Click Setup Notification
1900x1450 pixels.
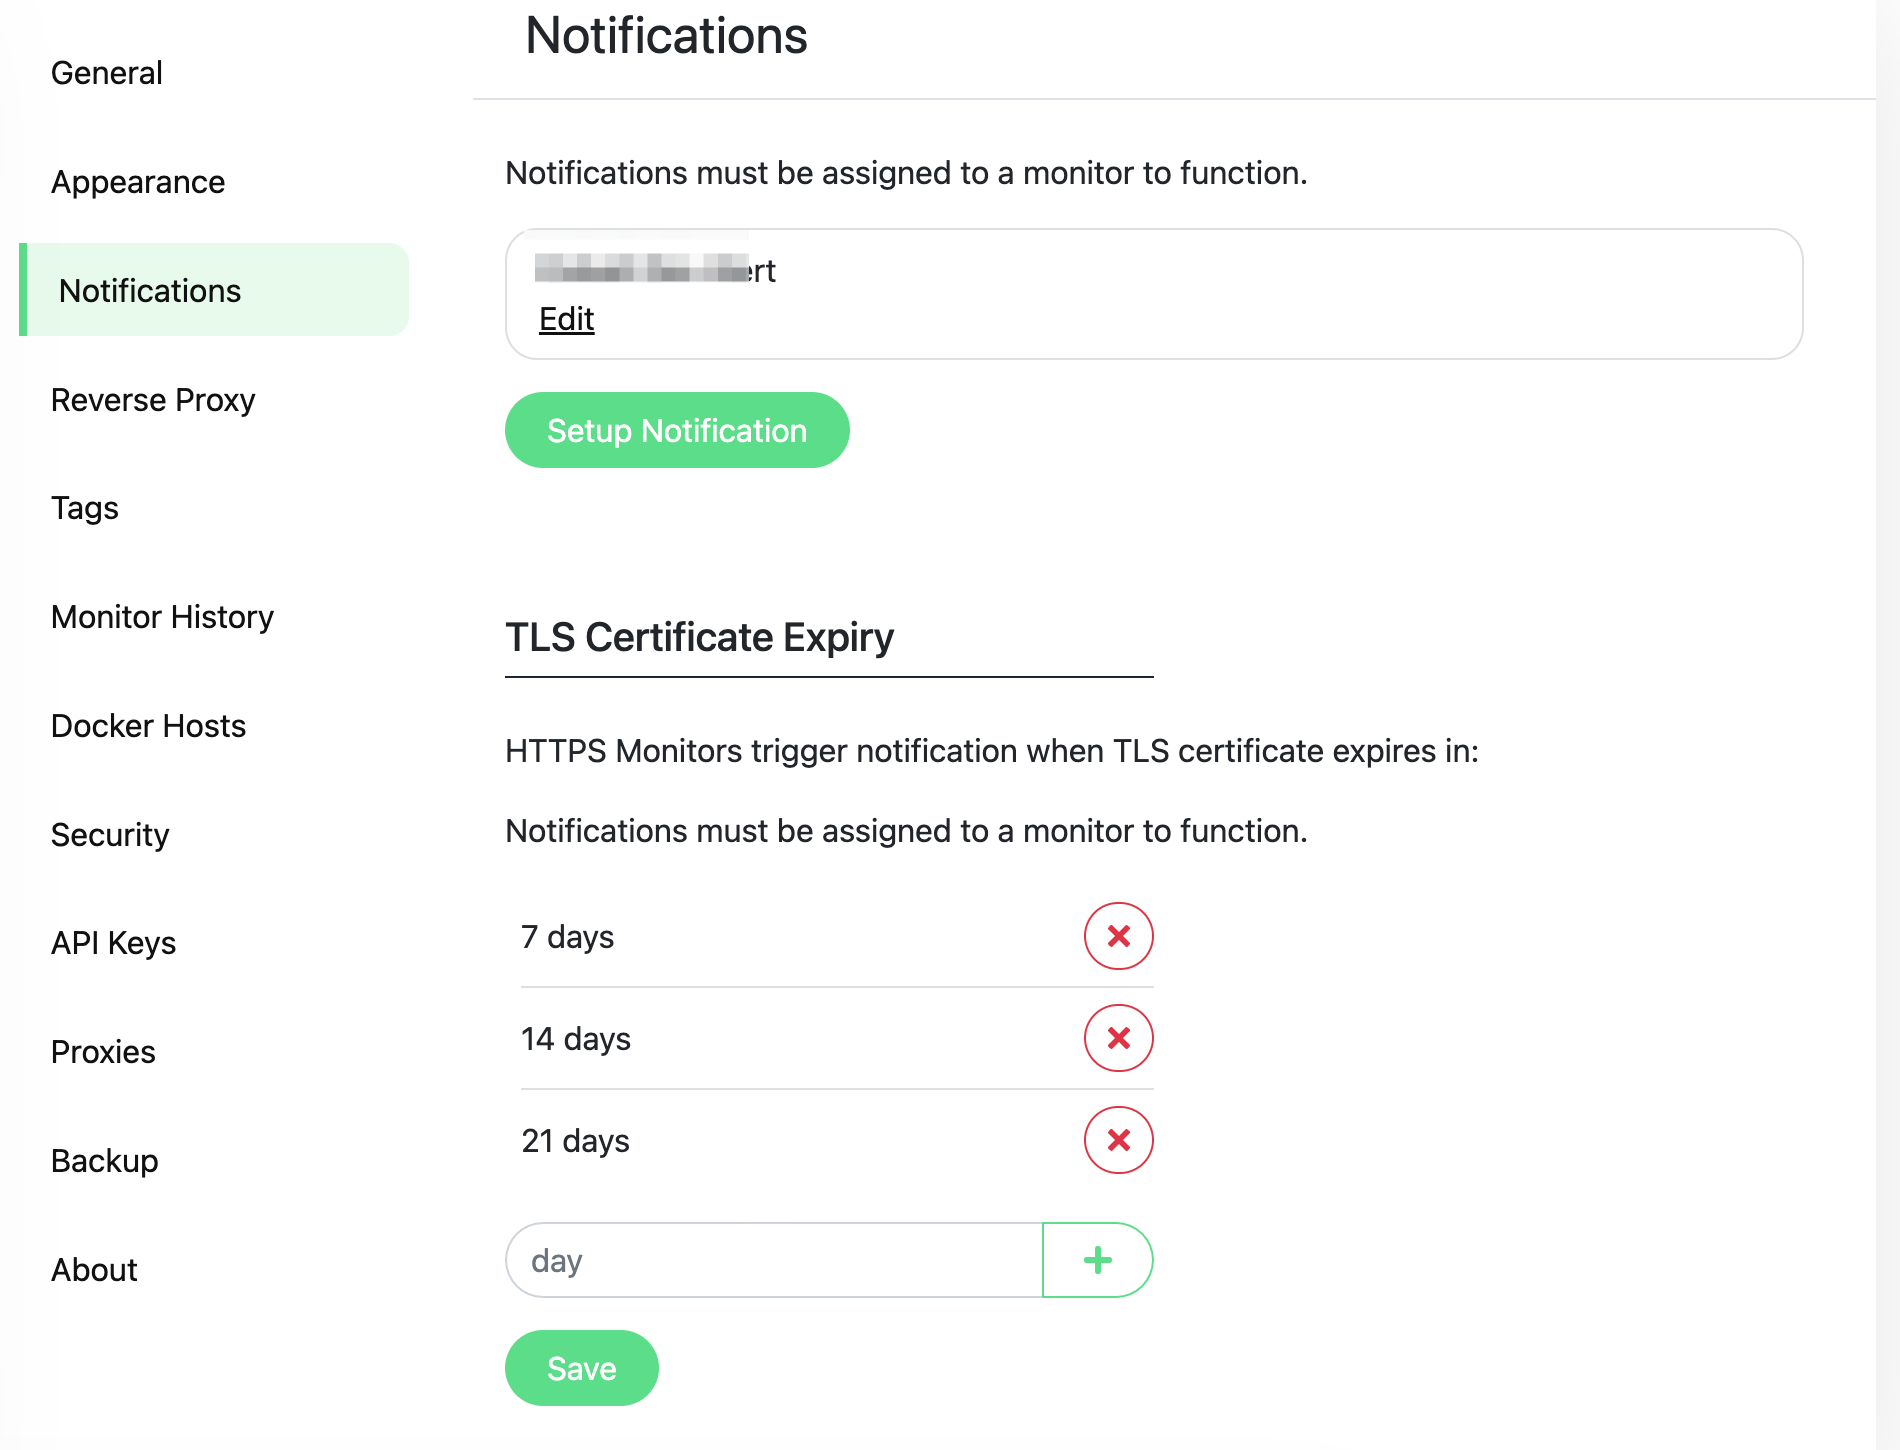pos(676,430)
